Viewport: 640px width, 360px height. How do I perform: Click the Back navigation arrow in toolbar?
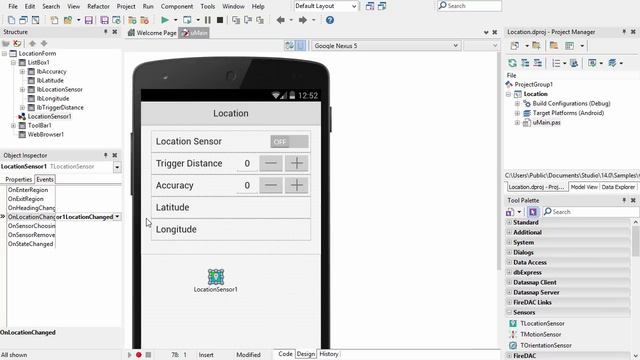280,20
